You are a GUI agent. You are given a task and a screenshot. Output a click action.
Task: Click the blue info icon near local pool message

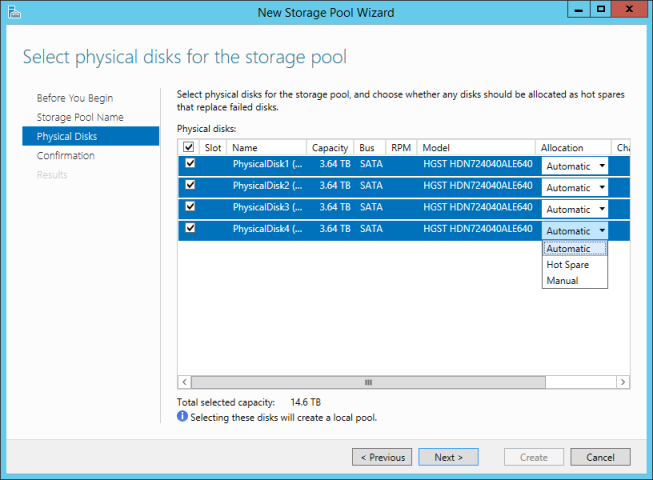click(182, 416)
